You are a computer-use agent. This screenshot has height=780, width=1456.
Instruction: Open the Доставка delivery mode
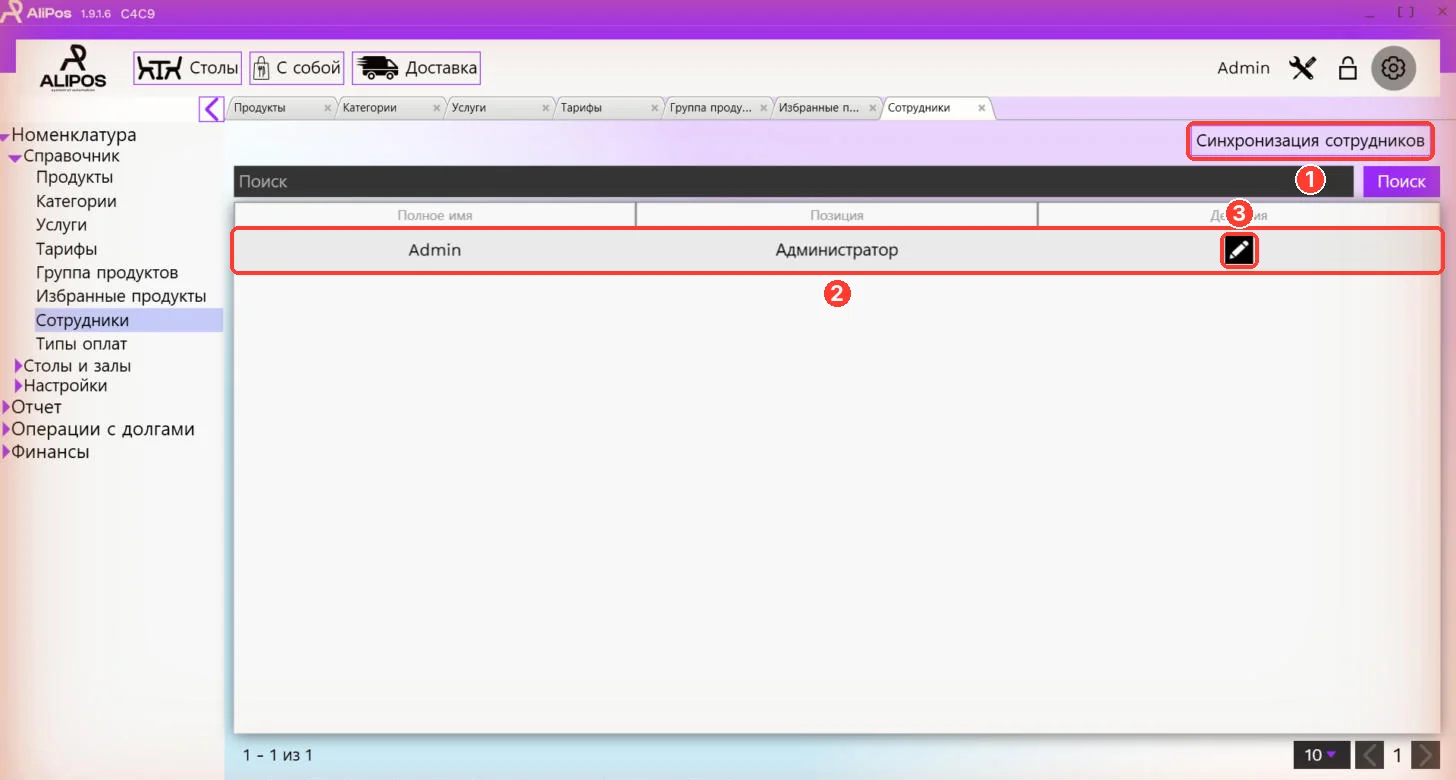pyautogui.click(x=416, y=68)
